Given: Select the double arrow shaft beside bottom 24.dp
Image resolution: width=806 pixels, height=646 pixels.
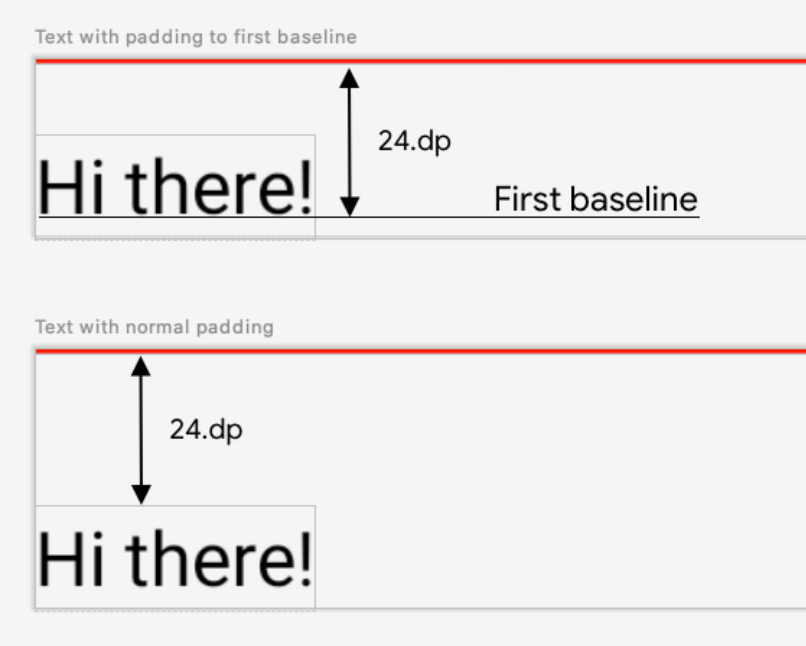Looking at the screenshot, I should pyautogui.click(x=141, y=430).
